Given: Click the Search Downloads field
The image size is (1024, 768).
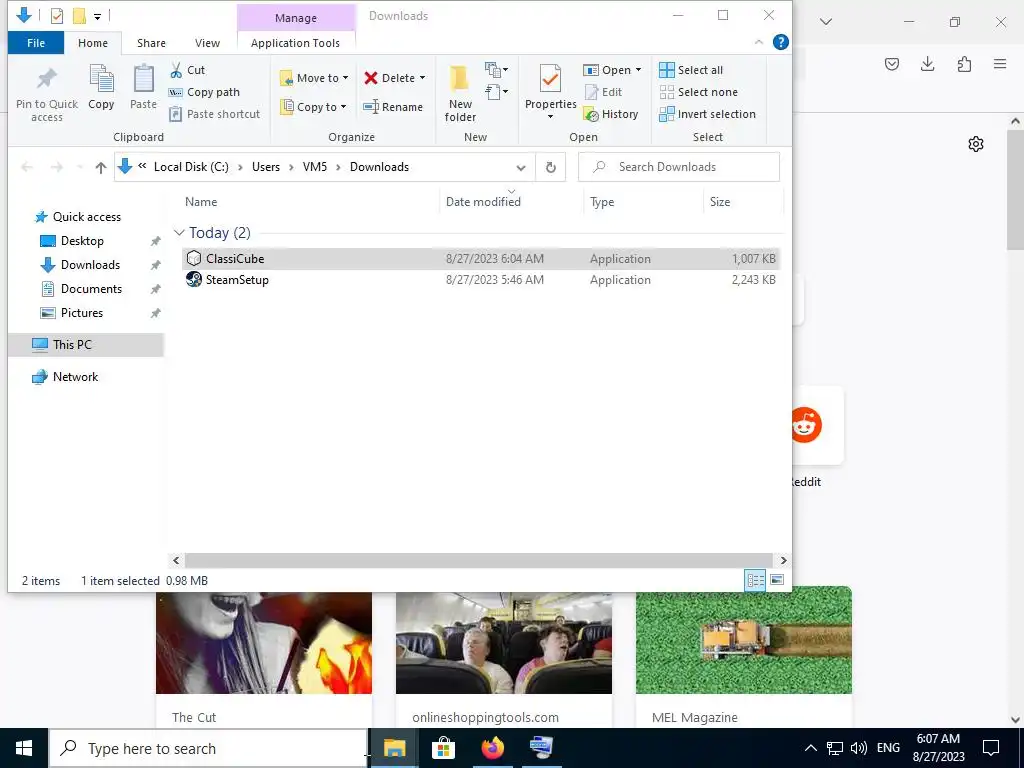Looking at the screenshot, I should tap(679, 167).
